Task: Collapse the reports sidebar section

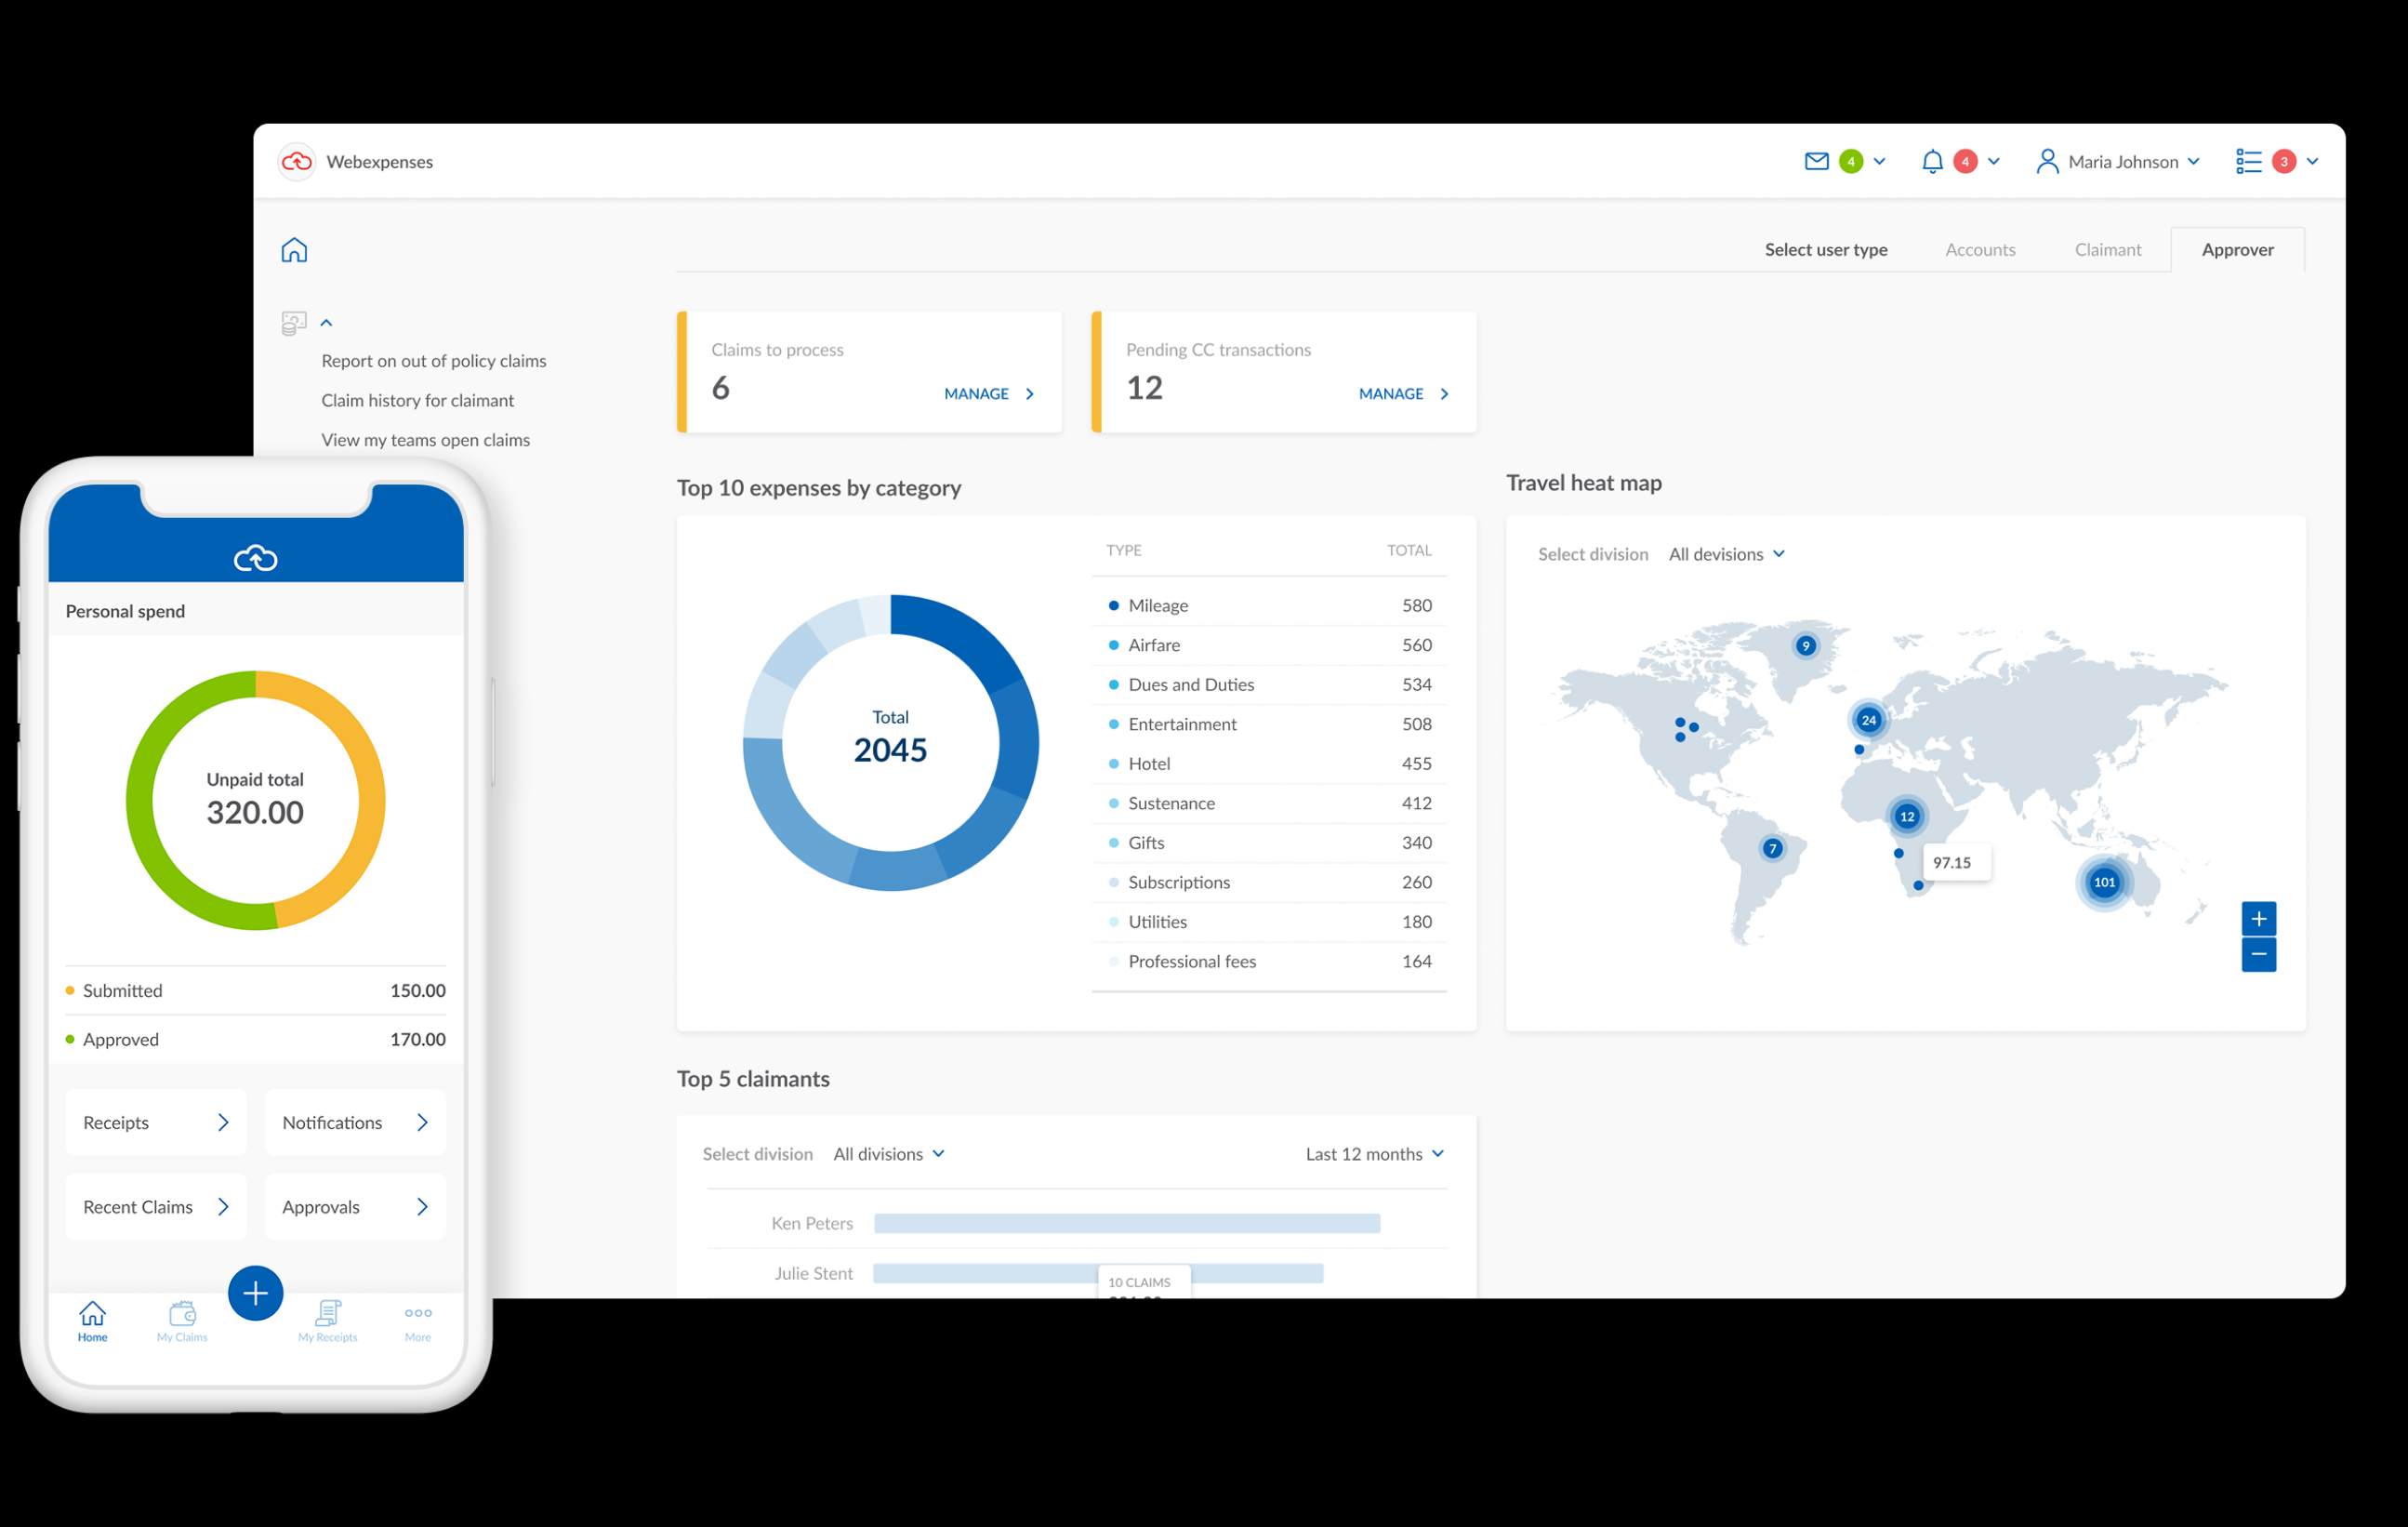Action: pyautogui.click(x=326, y=323)
